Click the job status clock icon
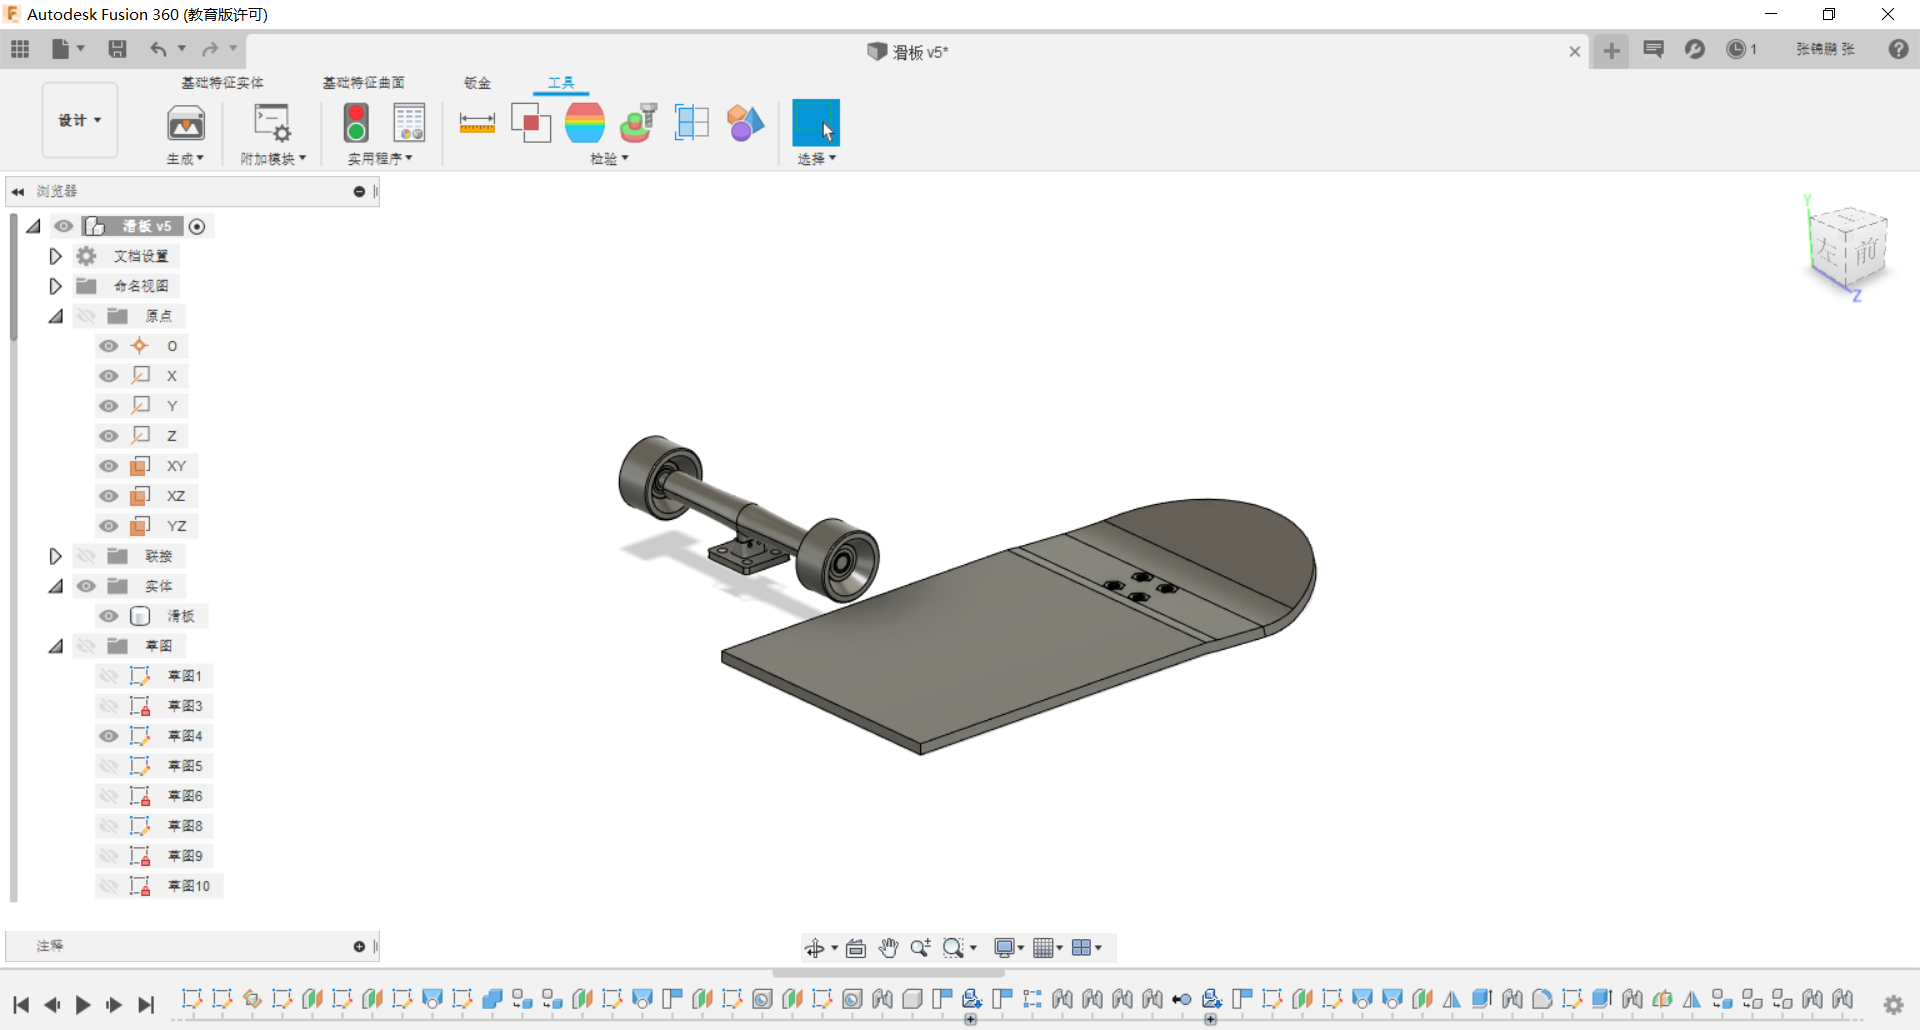The height and width of the screenshot is (1030, 1920). click(1736, 49)
